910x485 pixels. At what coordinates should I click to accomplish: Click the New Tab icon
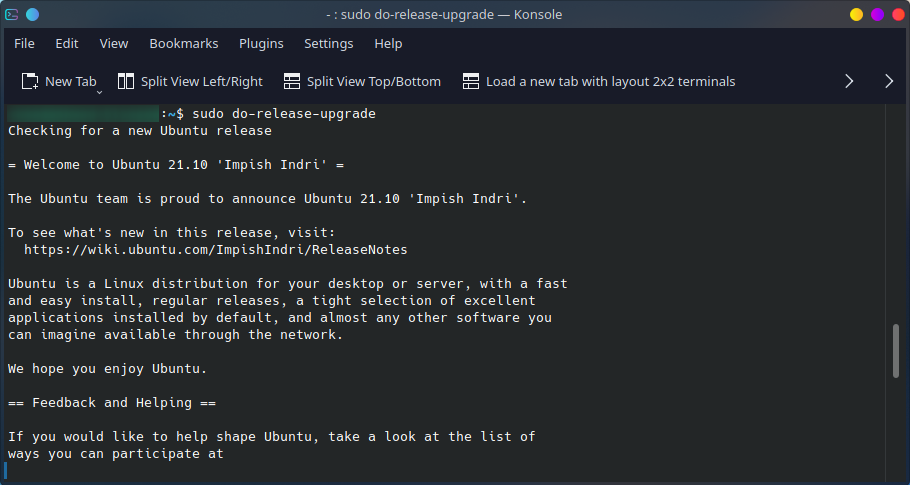(30, 81)
